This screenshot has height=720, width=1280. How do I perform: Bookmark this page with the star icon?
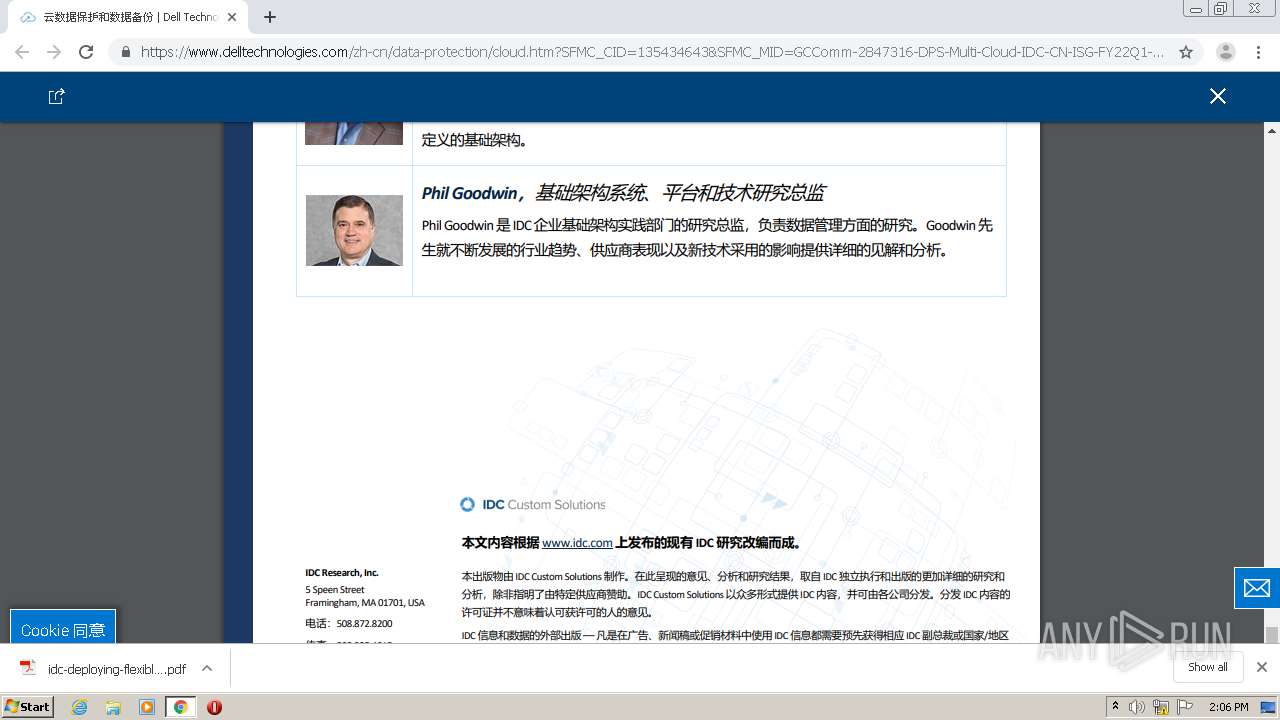pos(1186,52)
